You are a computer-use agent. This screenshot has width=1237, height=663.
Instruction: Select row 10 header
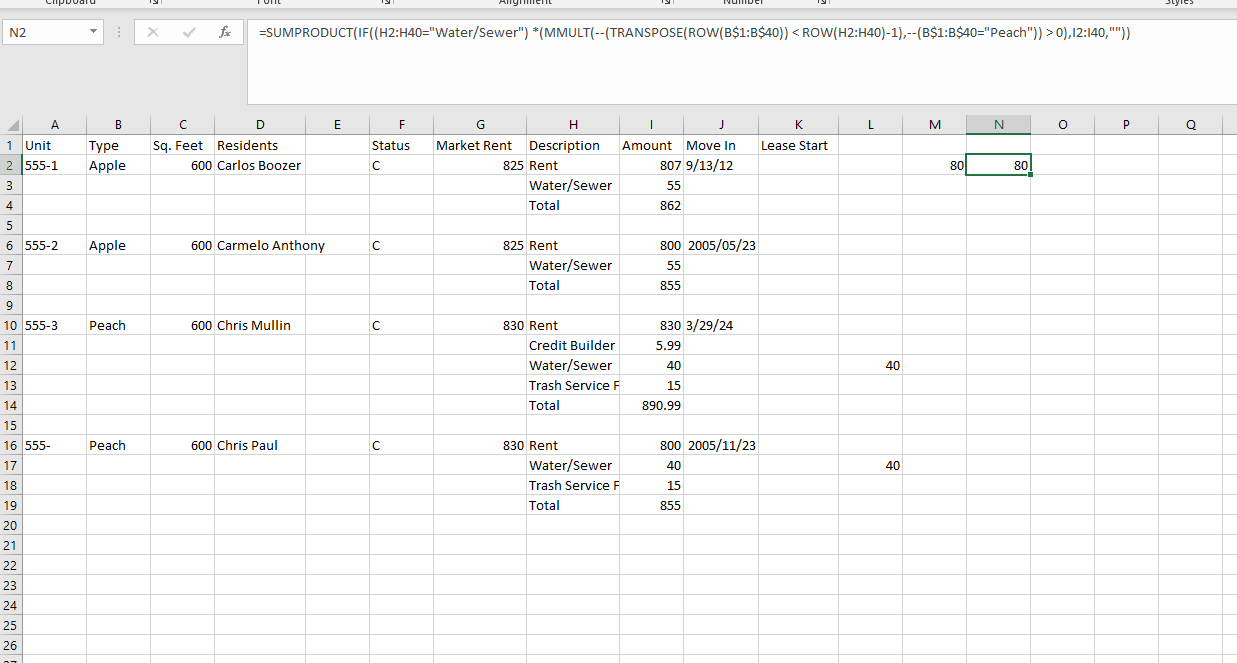[9, 325]
